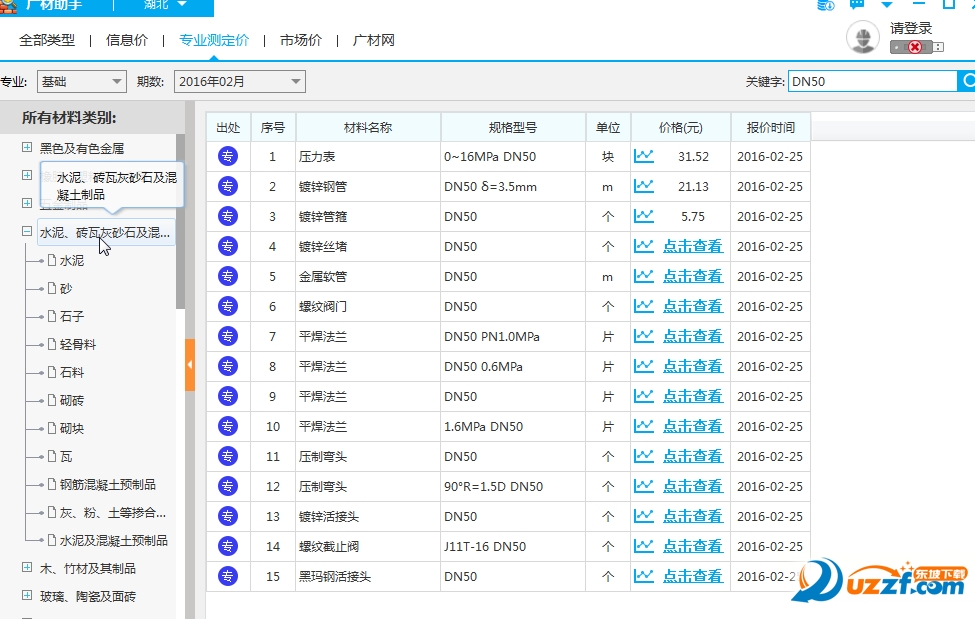Click the 材料名称 column header
Image resolution: width=975 pixels, height=619 pixels.
pyautogui.click(x=368, y=128)
